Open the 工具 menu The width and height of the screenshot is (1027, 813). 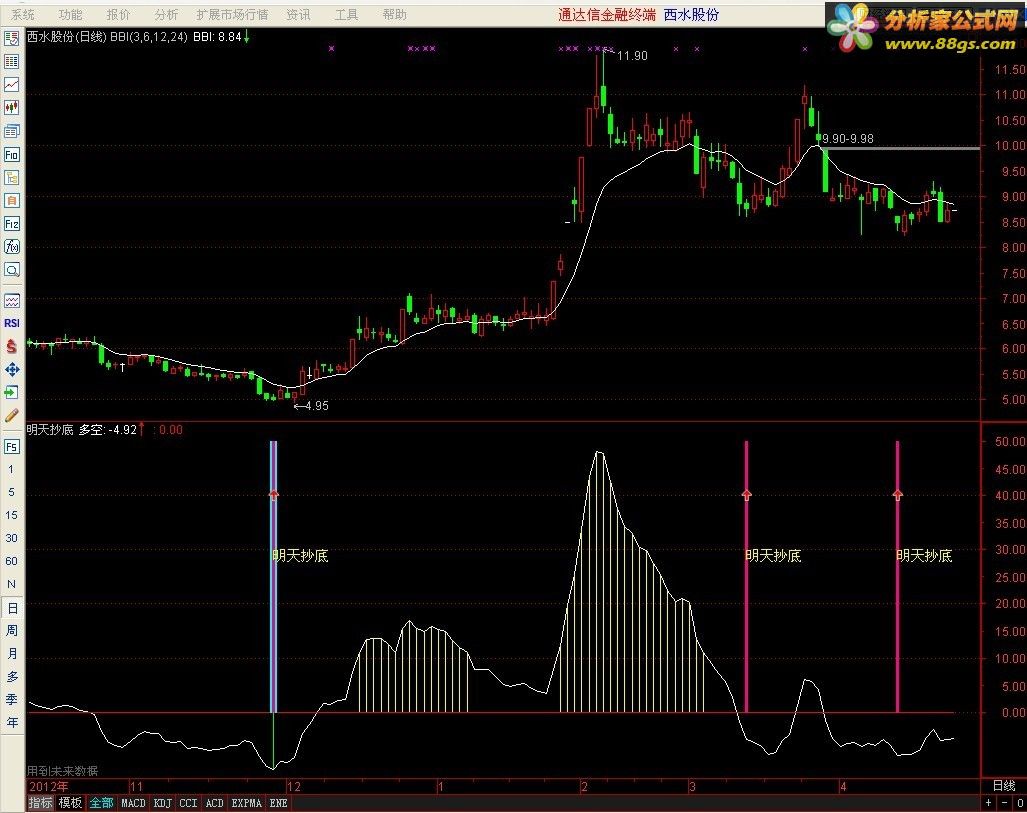coord(346,14)
